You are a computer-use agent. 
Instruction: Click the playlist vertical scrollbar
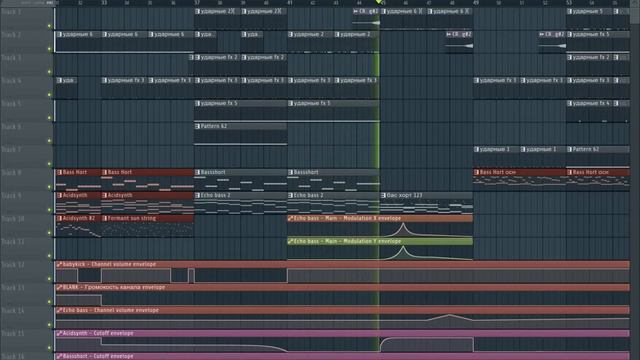(635, 180)
